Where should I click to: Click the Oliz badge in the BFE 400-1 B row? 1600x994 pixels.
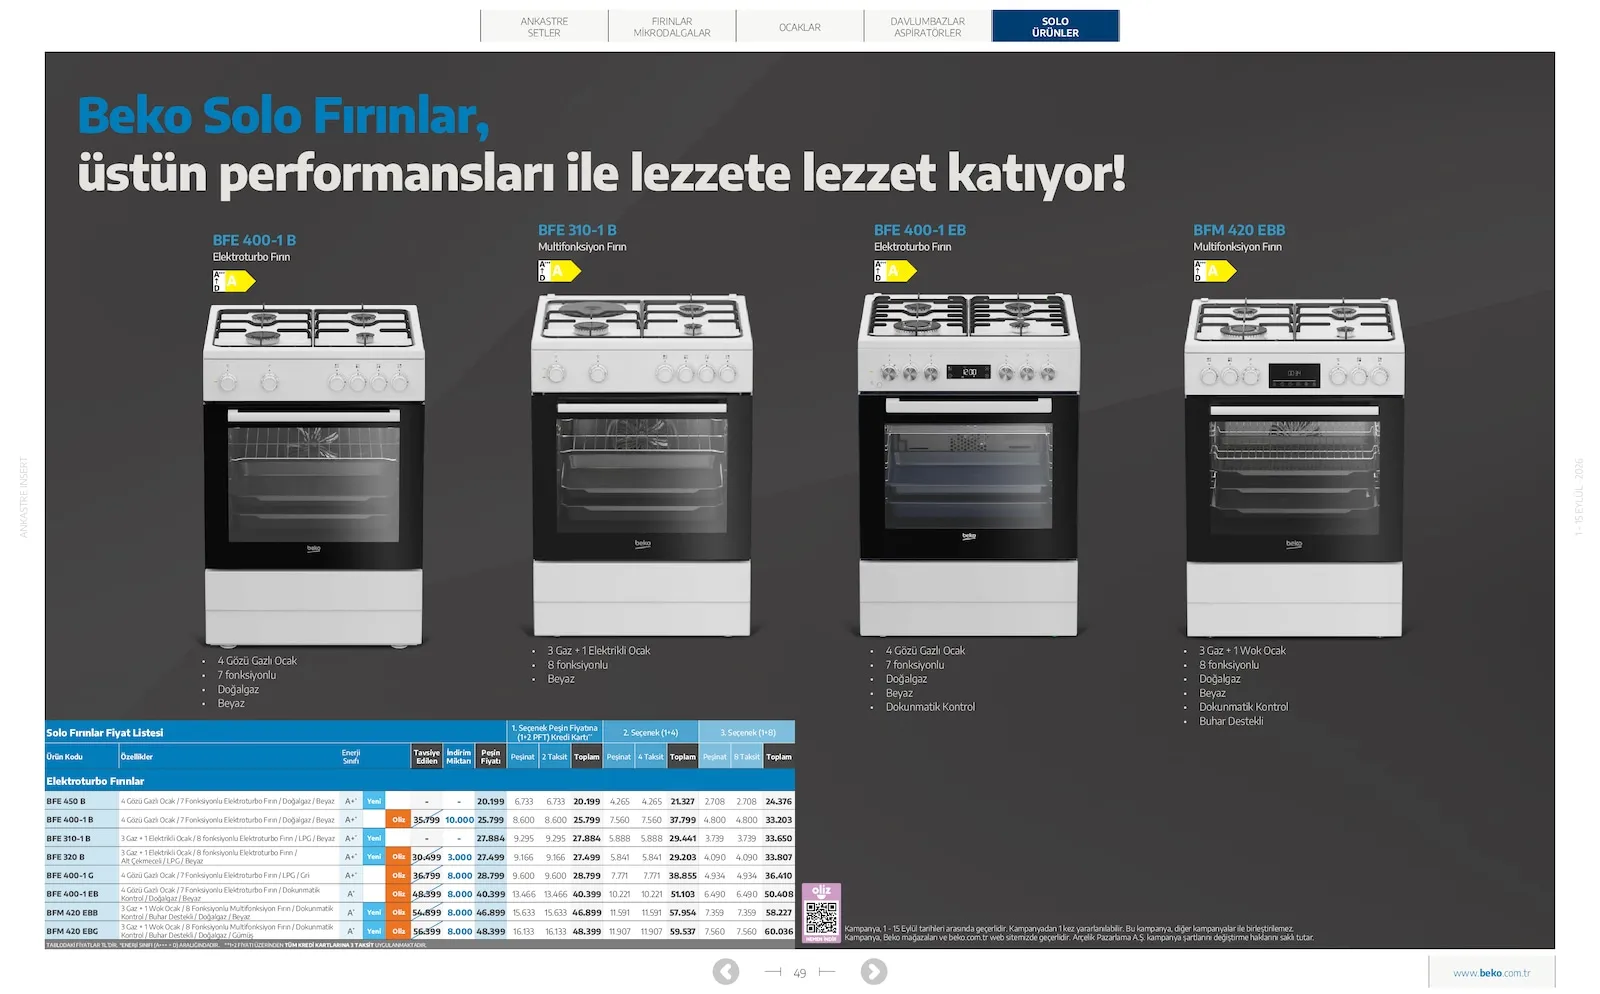coord(399,820)
